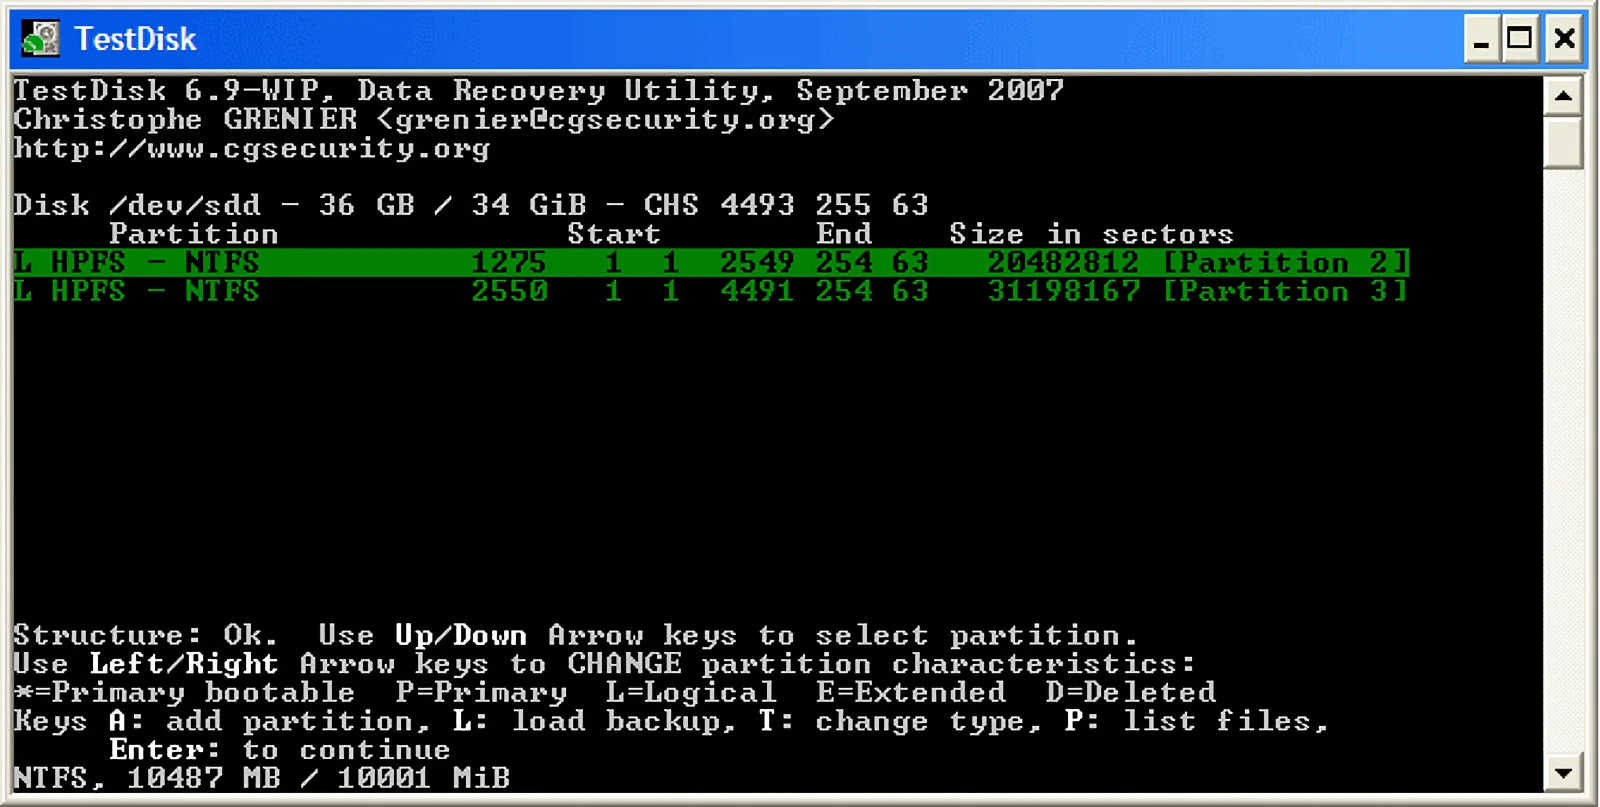
Task: Click the 'L=Logical' legend text
Action: tap(691, 692)
